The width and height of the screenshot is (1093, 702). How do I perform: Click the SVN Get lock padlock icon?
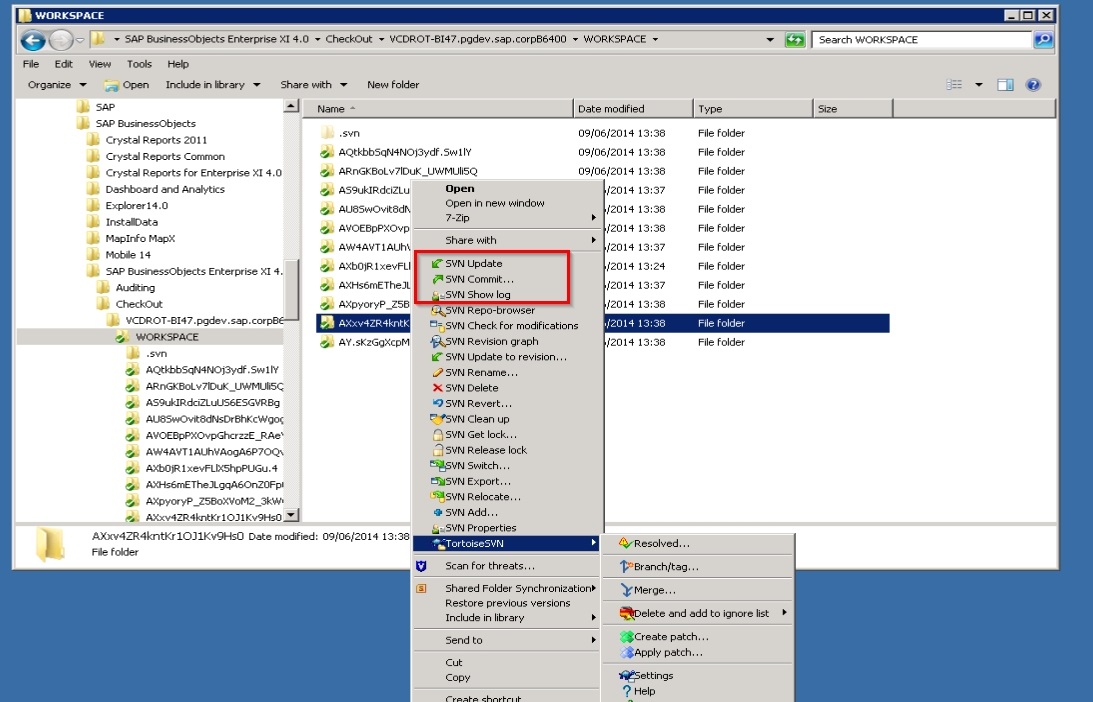click(438, 434)
